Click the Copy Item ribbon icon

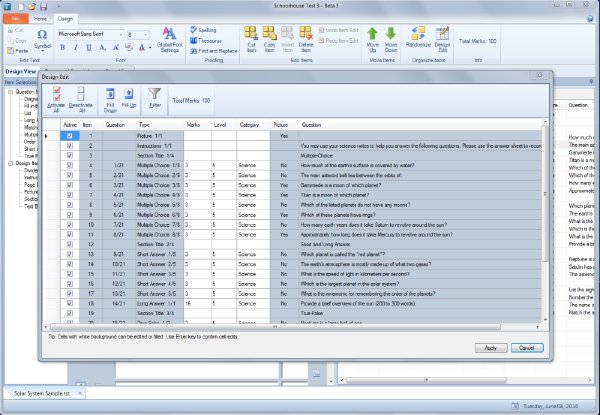tap(269, 33)
